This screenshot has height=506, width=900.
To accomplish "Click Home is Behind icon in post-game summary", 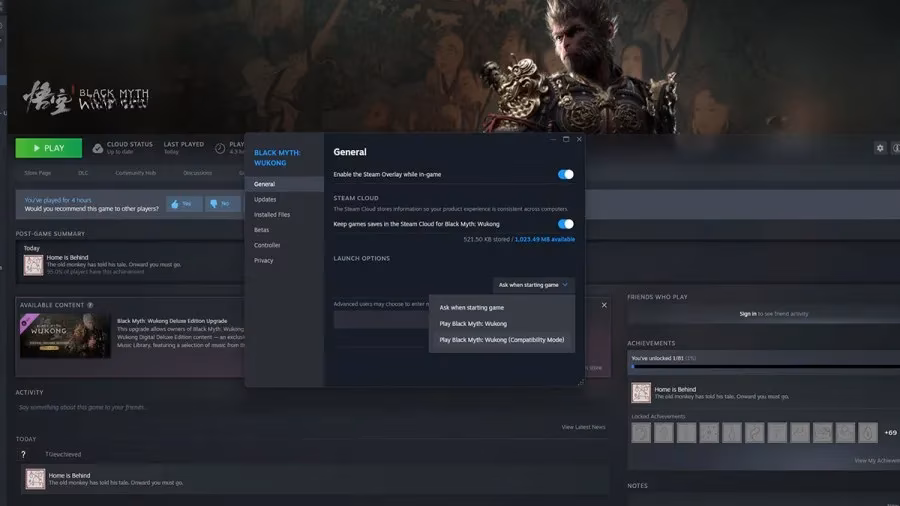I will (33, 265).
